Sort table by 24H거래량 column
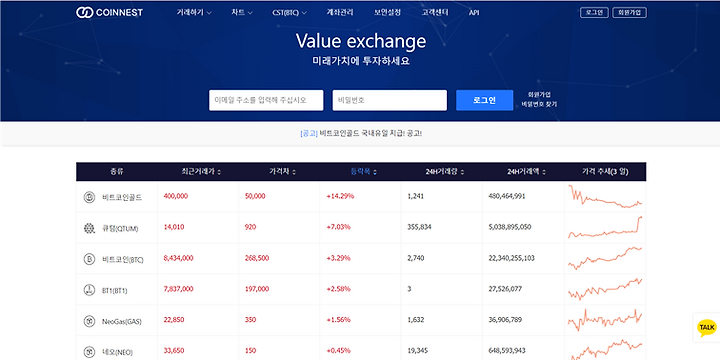The height and width of the screenshot is (360, 720). (x=444, y=172)
